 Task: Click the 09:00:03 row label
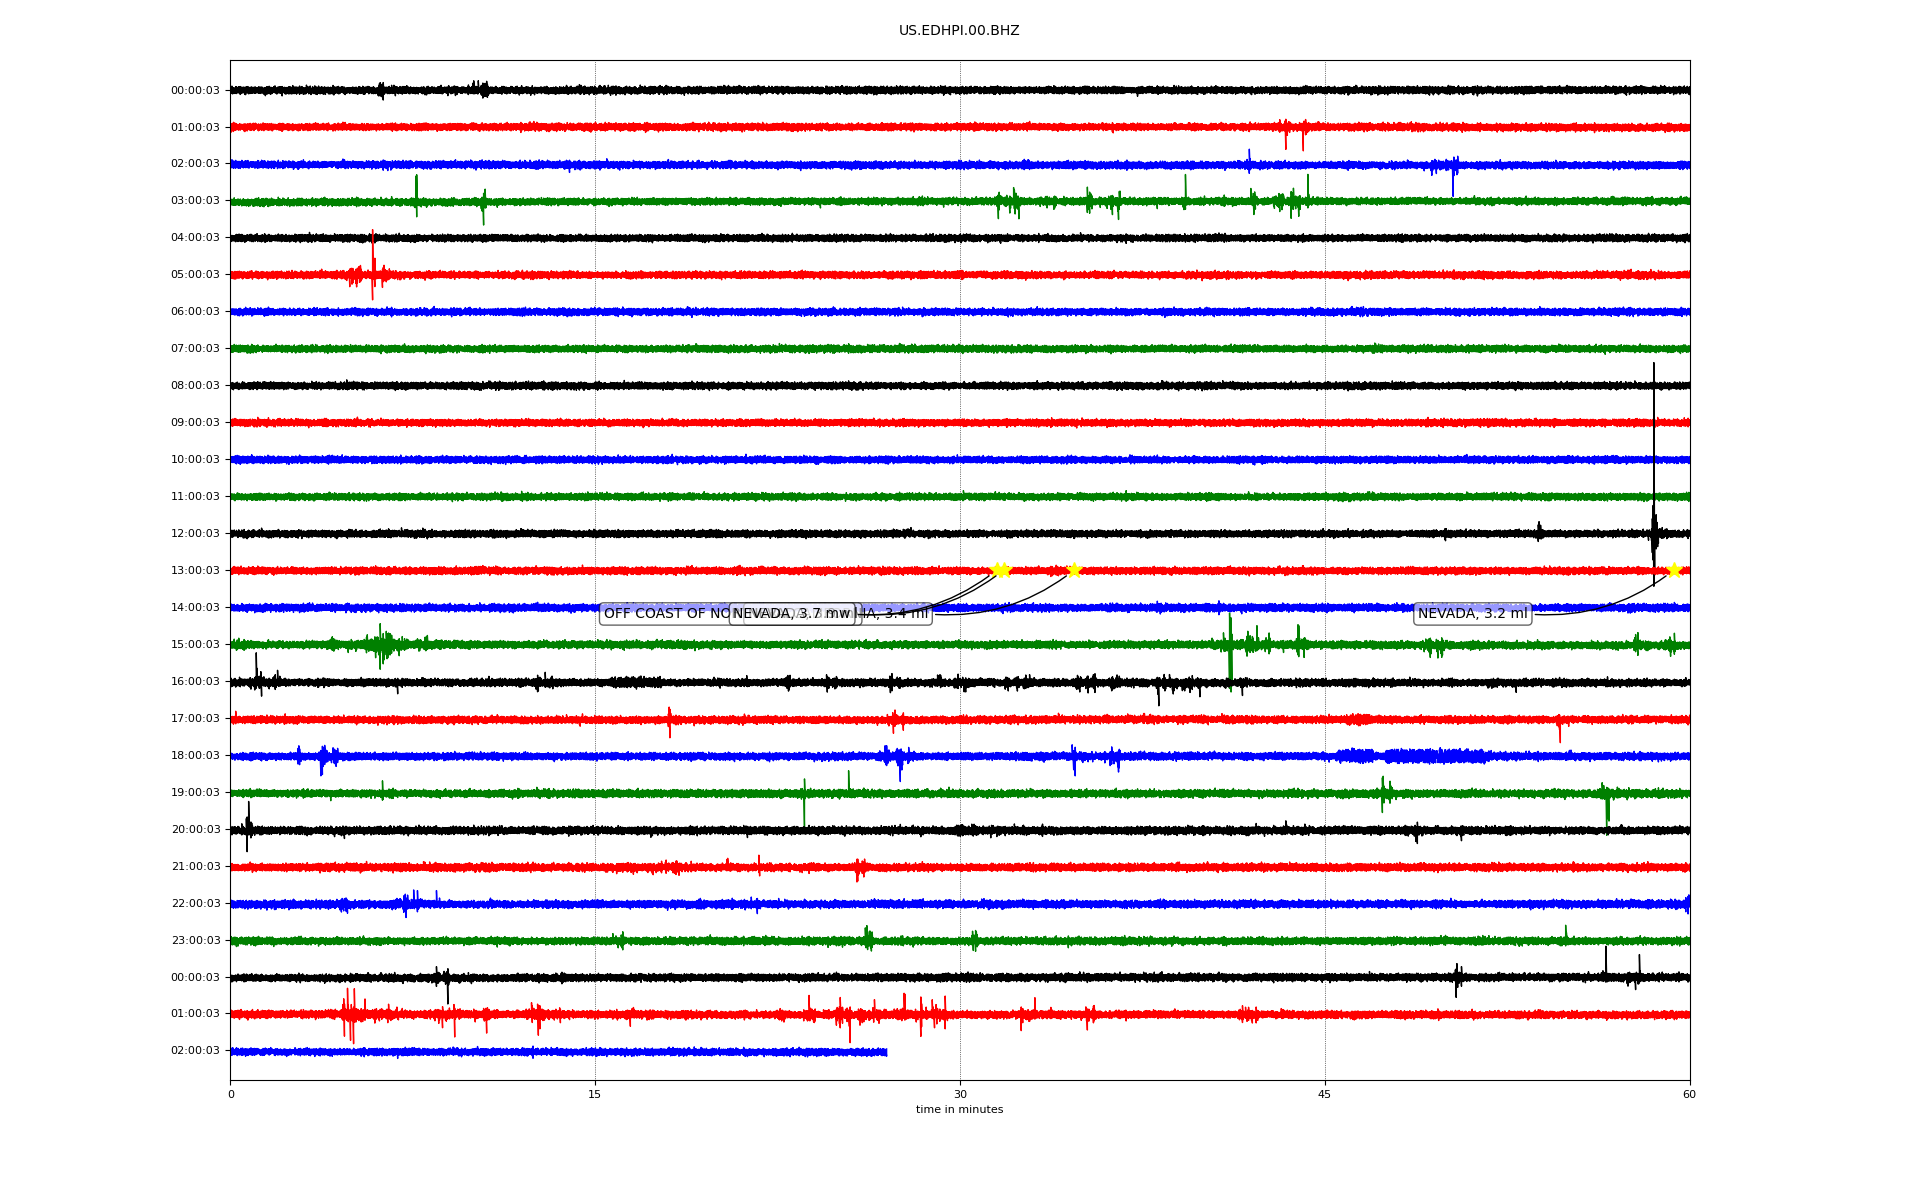tap(195, 423)
